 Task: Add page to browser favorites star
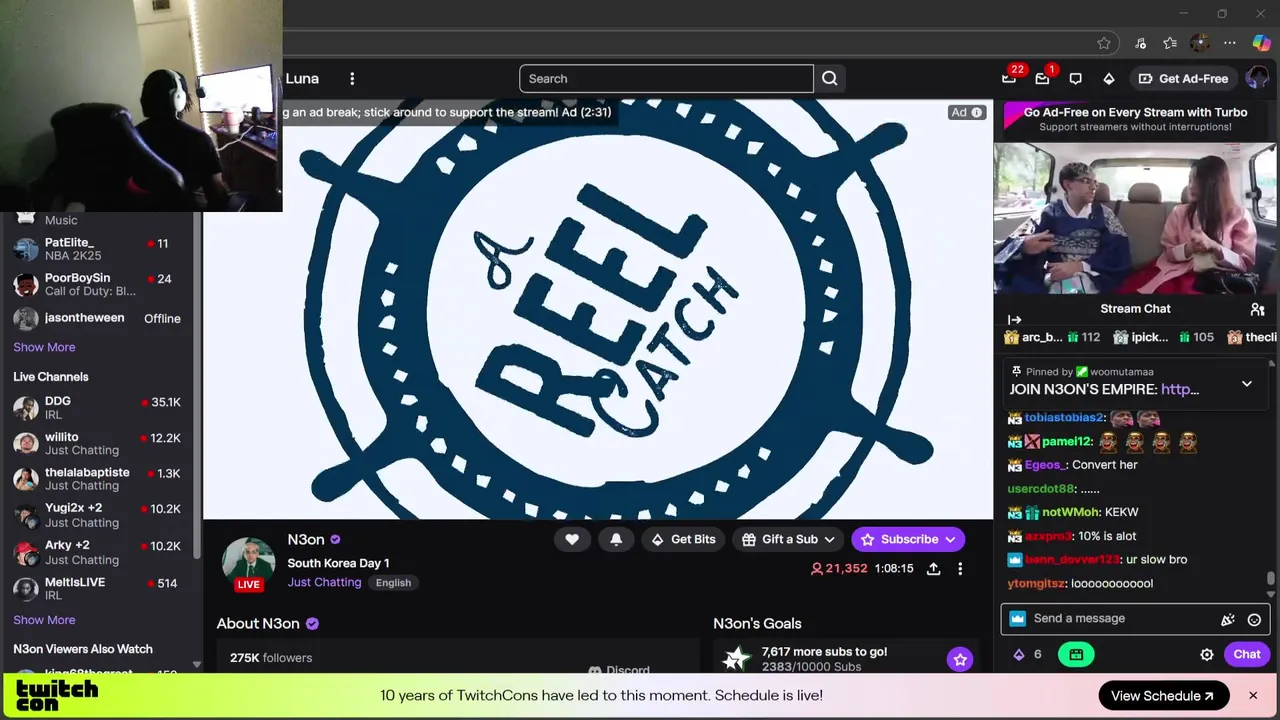coord(1104,43)
